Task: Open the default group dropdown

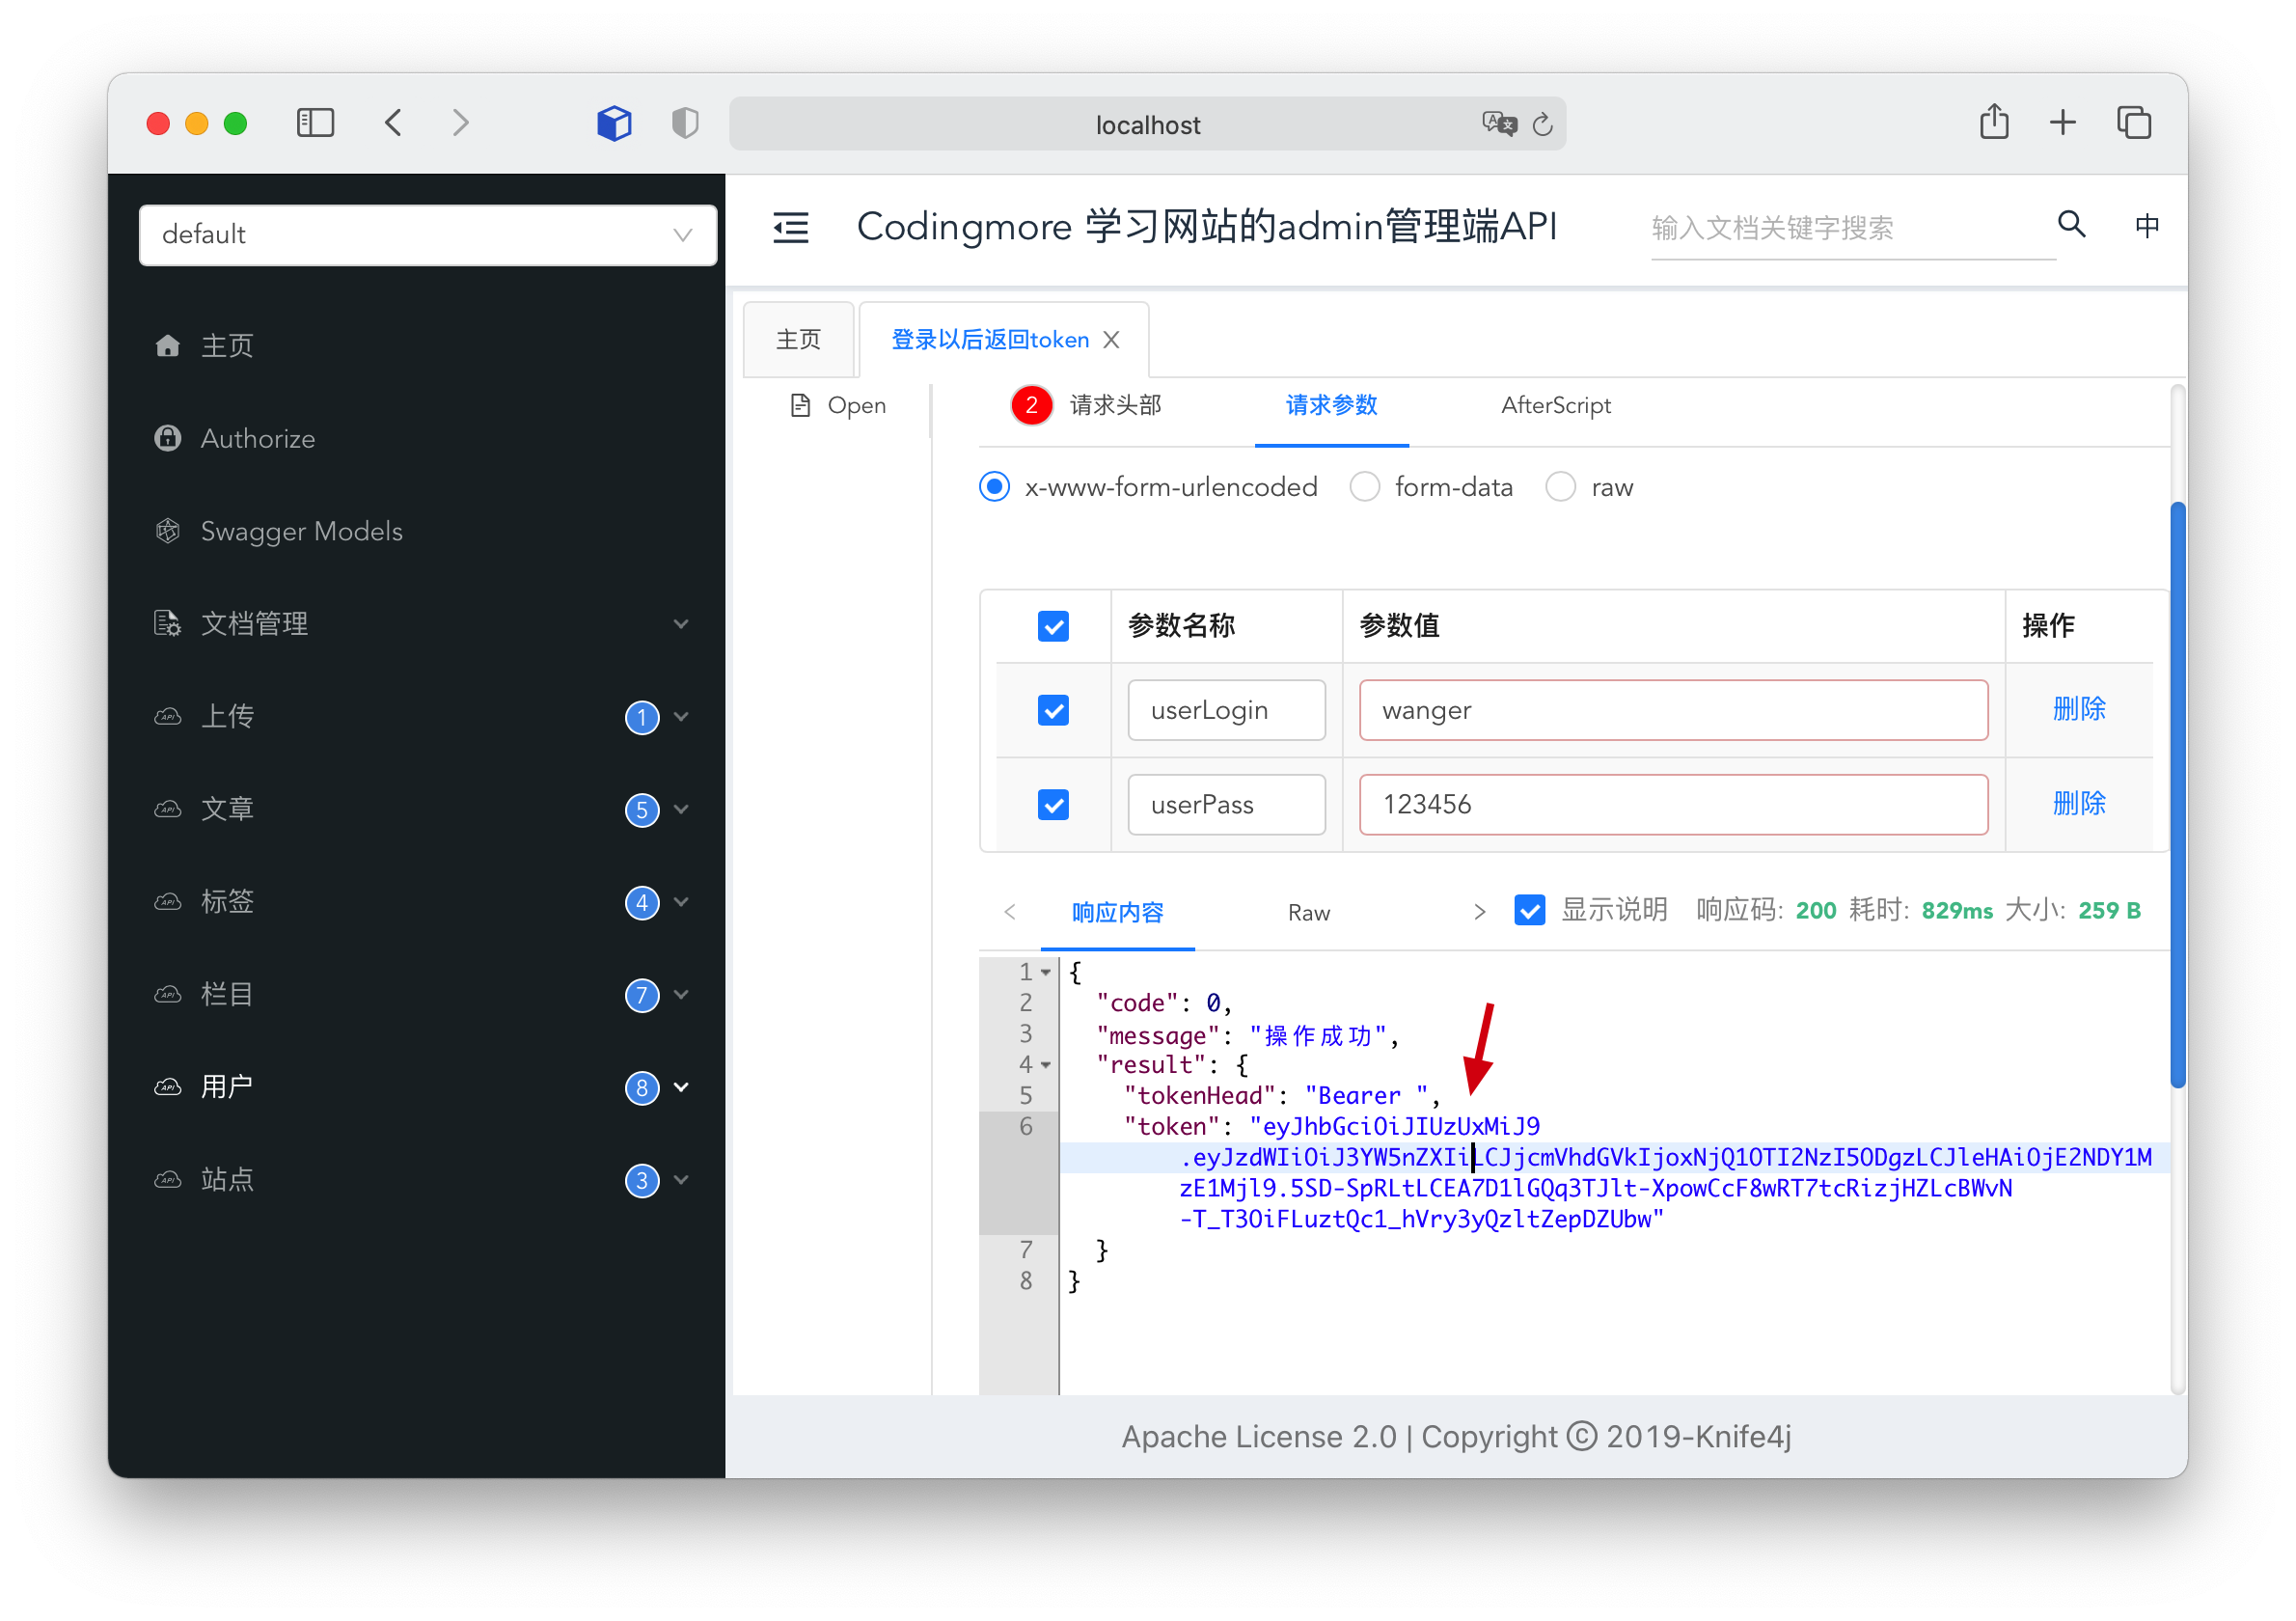Action: pos(427,235)
